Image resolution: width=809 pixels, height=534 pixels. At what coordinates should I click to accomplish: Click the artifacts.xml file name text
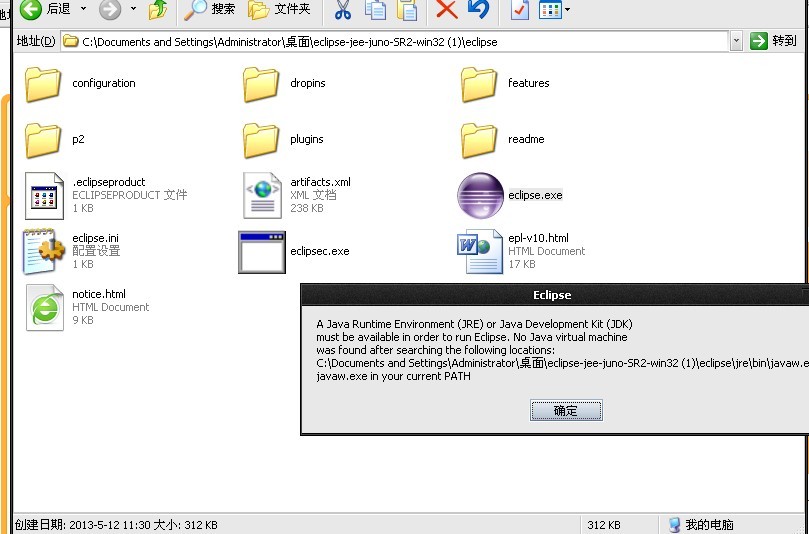click(320, 182)
